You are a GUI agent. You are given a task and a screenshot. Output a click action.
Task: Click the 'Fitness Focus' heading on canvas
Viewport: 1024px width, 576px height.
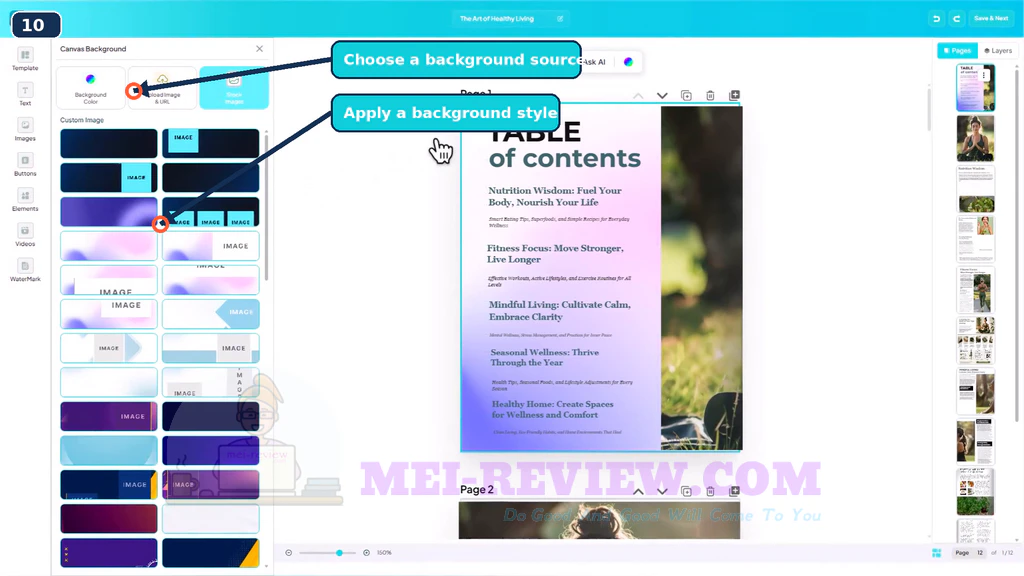click(555, 253)
